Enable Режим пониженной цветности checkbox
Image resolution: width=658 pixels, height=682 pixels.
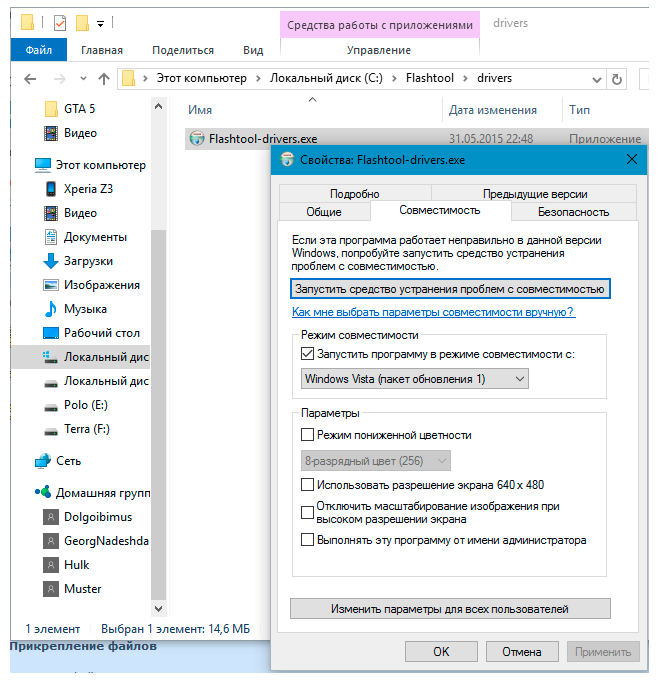click(307, 435)
